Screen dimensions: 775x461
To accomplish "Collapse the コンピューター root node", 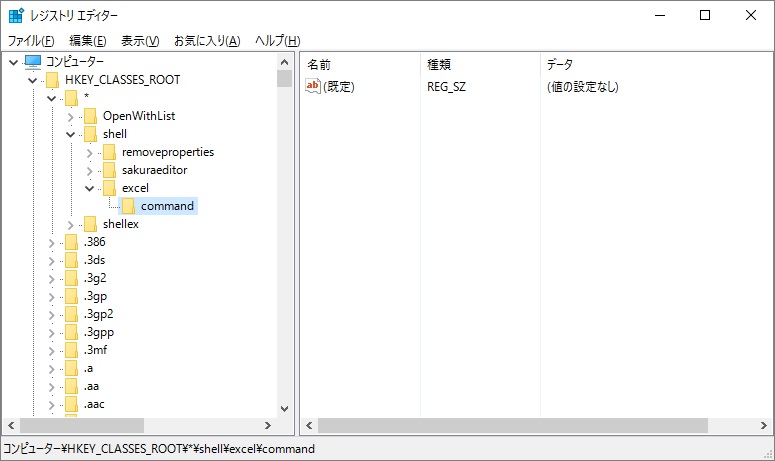I will tap(14, 62).
